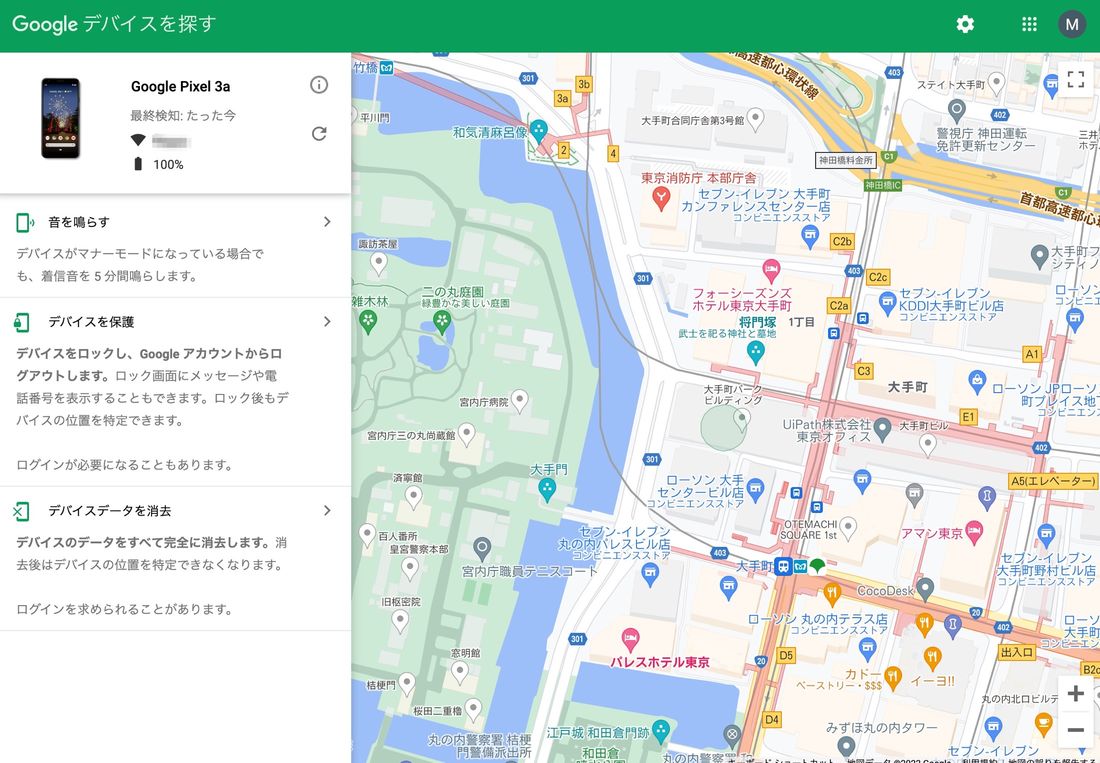Click the セブン-イレブン 丸の内パレスビル店 pin

(x=650, y=574)
